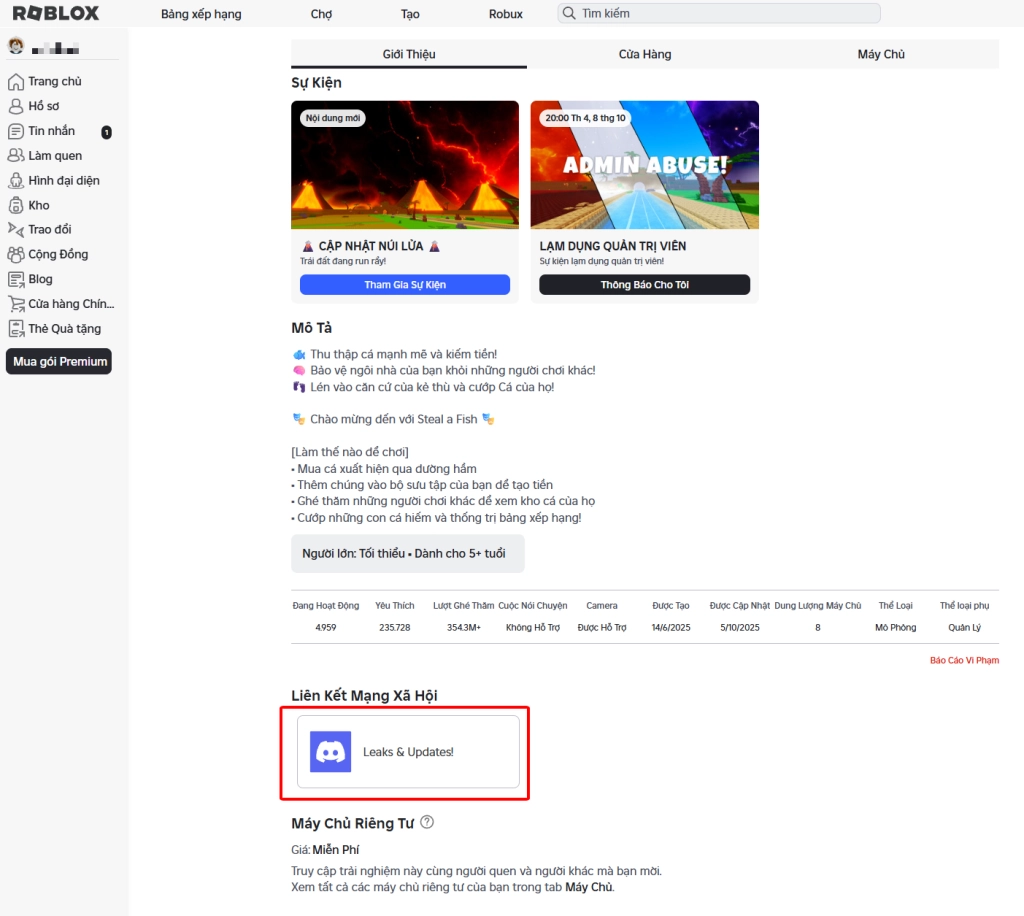Click the Mua gói Premium button
The width and height of the screenshot is (1024, 916).
coord(59,362)
